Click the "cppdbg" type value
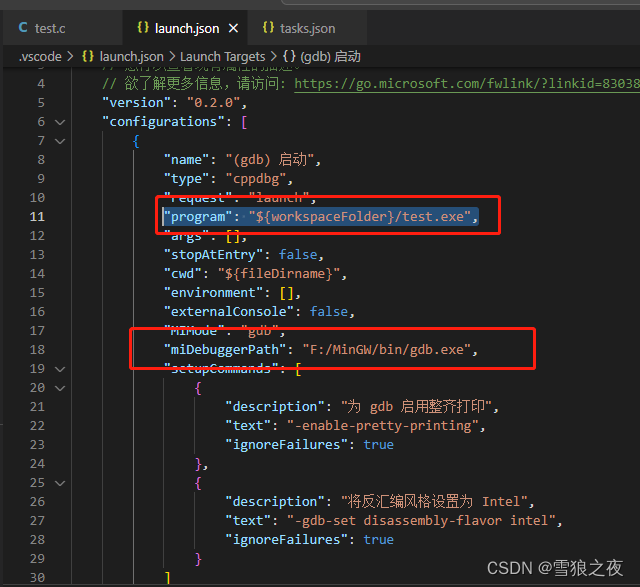The width and height of the screenshot is (640, 587). 256,179
